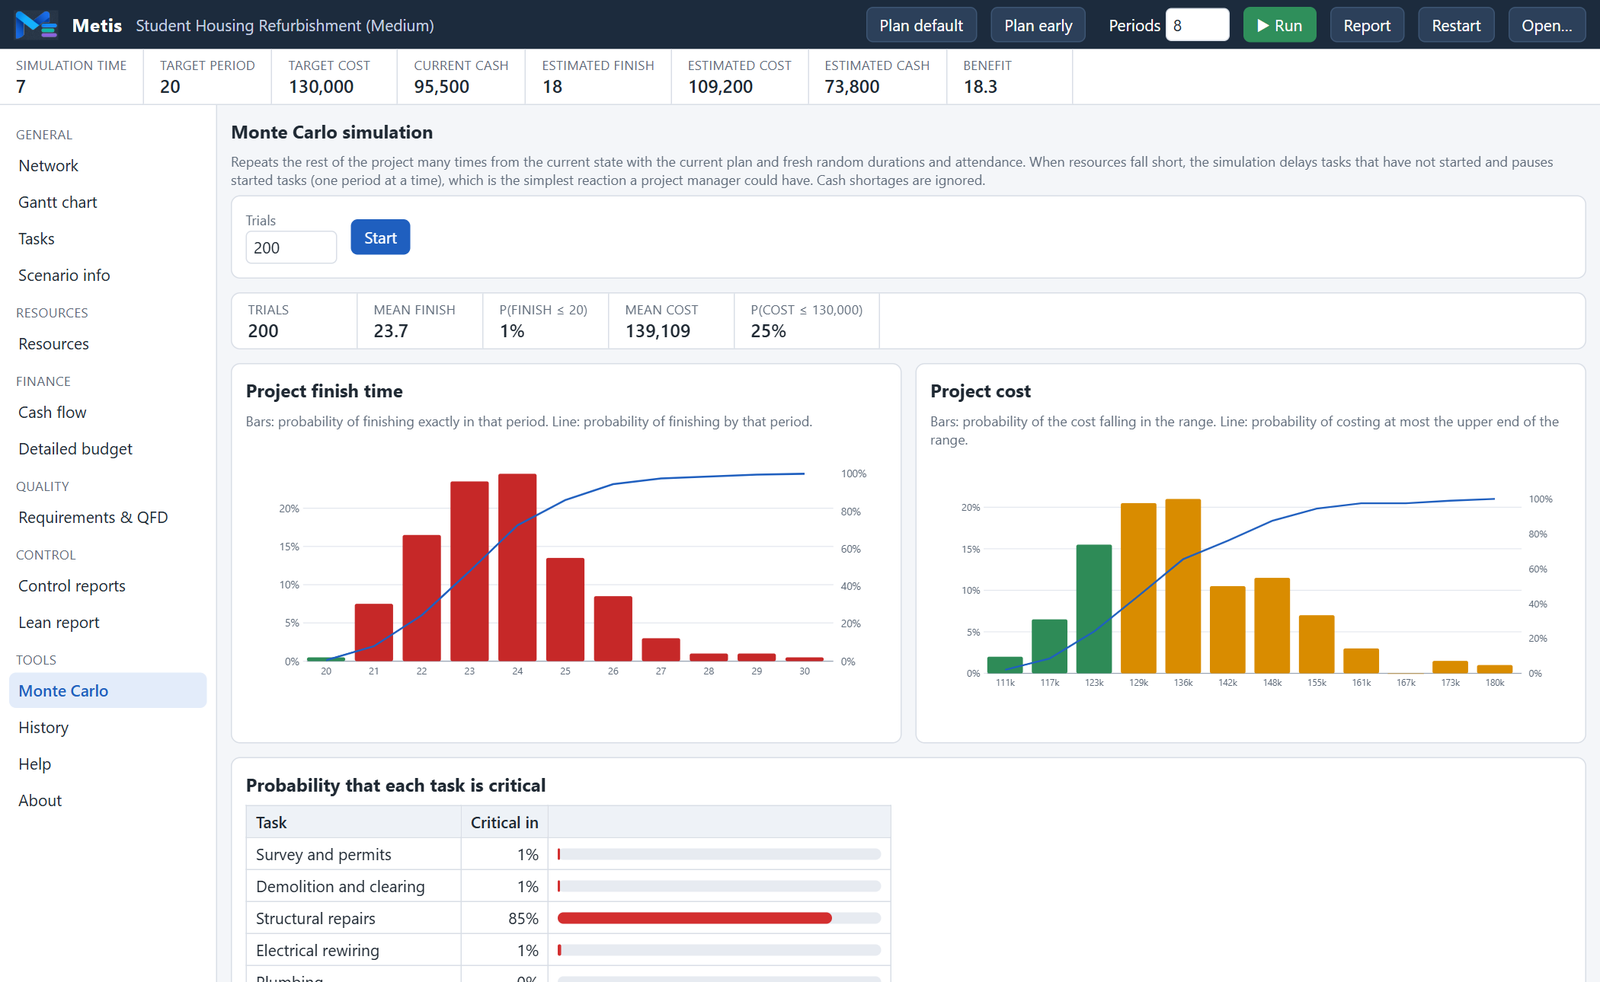
Task: Click the Trials input field
Action: [x=291, y=247]
